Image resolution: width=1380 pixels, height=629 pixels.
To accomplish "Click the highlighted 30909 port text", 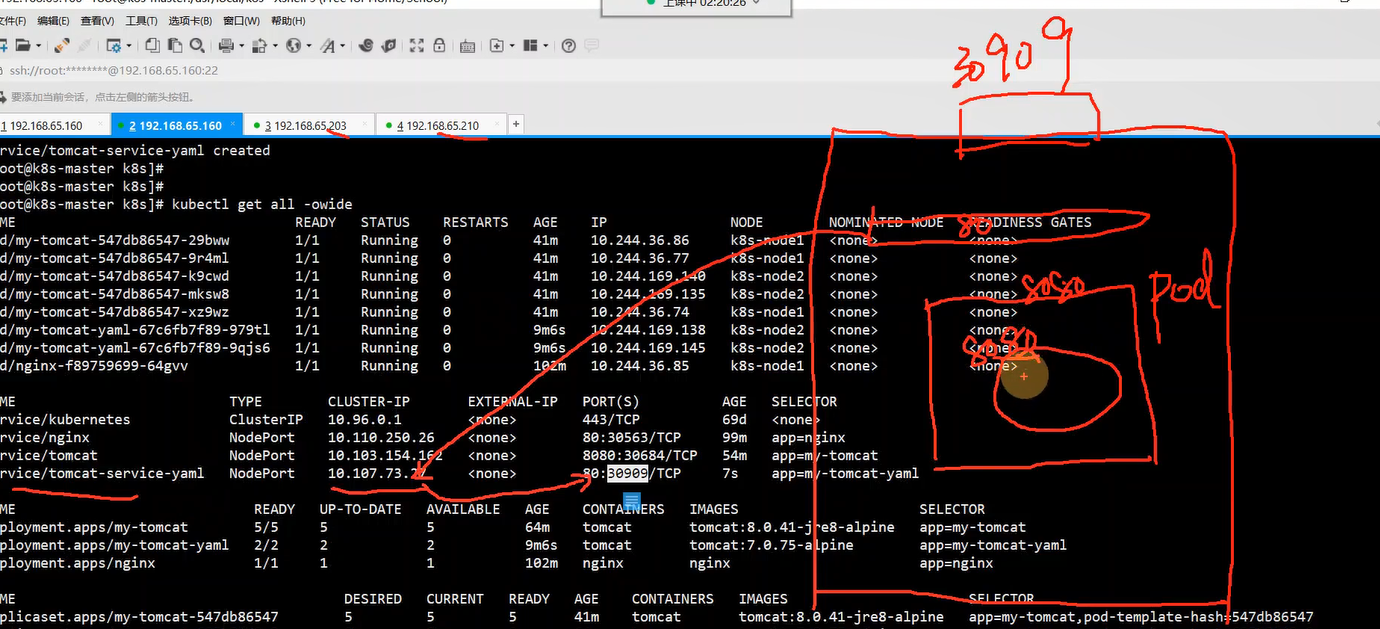I will pyautogui.click(x=628, y=473).
